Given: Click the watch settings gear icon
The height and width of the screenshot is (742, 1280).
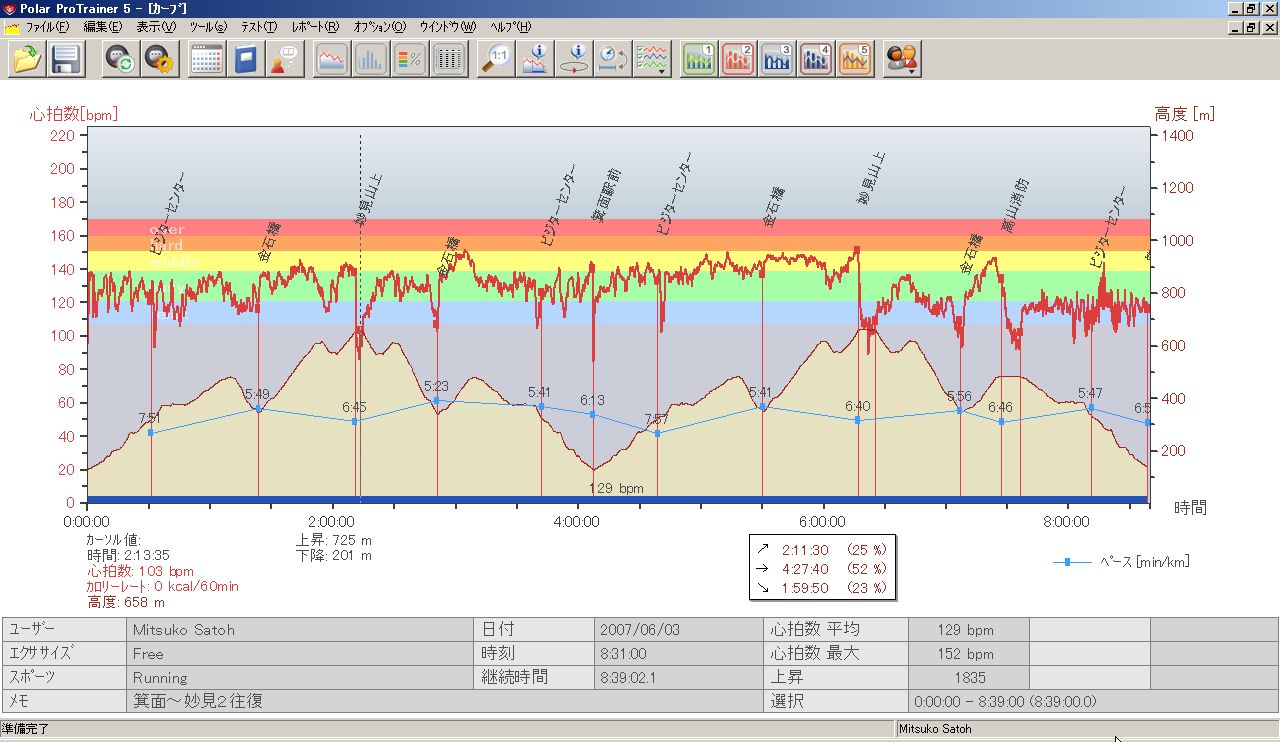Looking at the screenshot, I should coord(160,59).
